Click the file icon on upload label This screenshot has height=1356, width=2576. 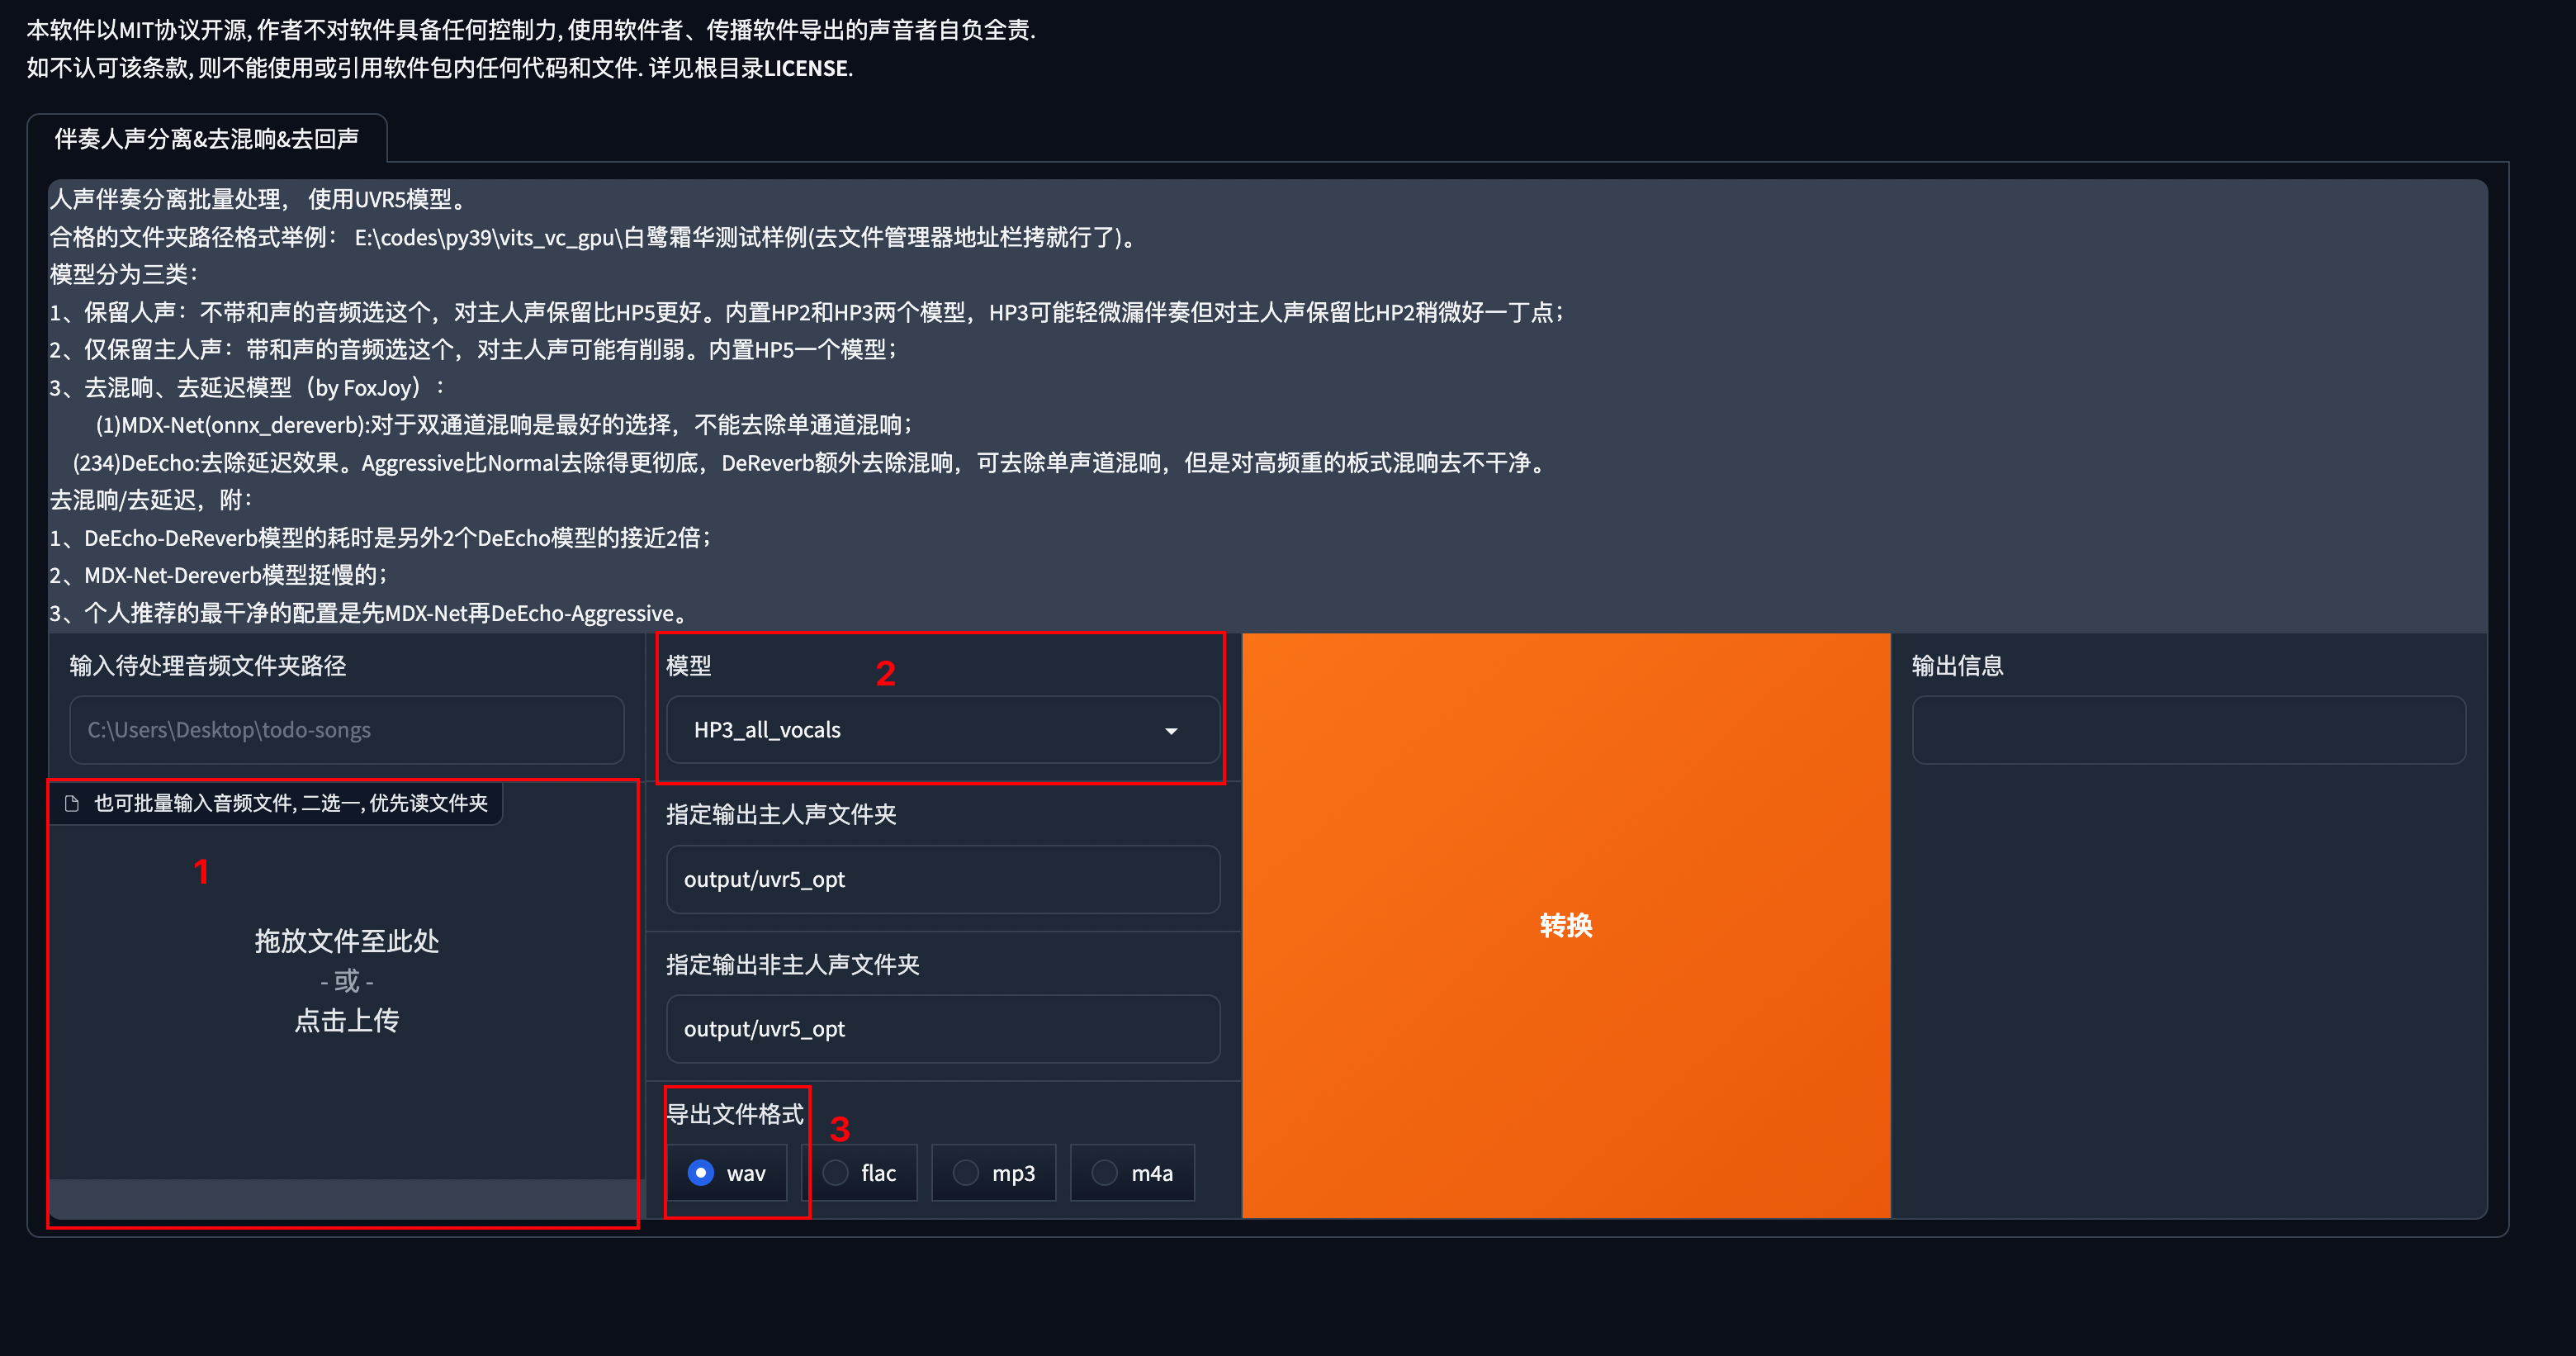point(71,803)
